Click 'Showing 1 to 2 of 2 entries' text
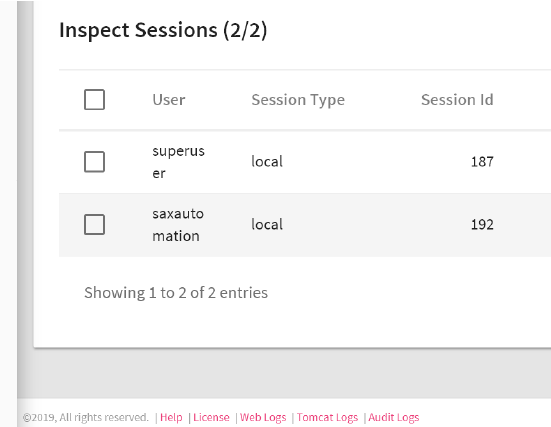Image resolution: width=551 pixels, height=427 pixels. point(176,292)
